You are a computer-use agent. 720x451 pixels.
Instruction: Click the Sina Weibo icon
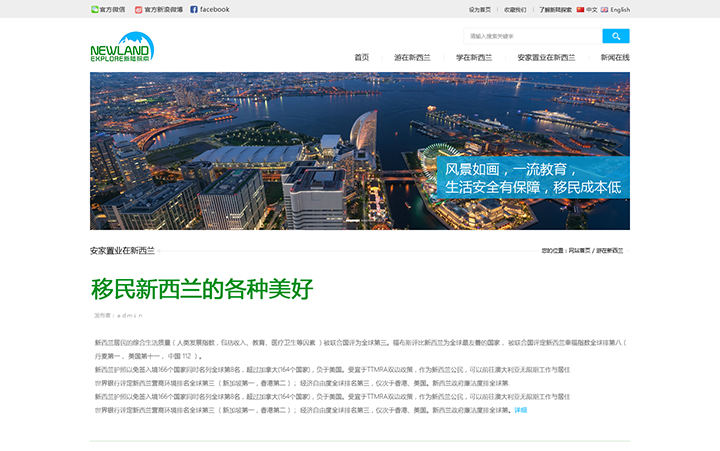point(138,9)
